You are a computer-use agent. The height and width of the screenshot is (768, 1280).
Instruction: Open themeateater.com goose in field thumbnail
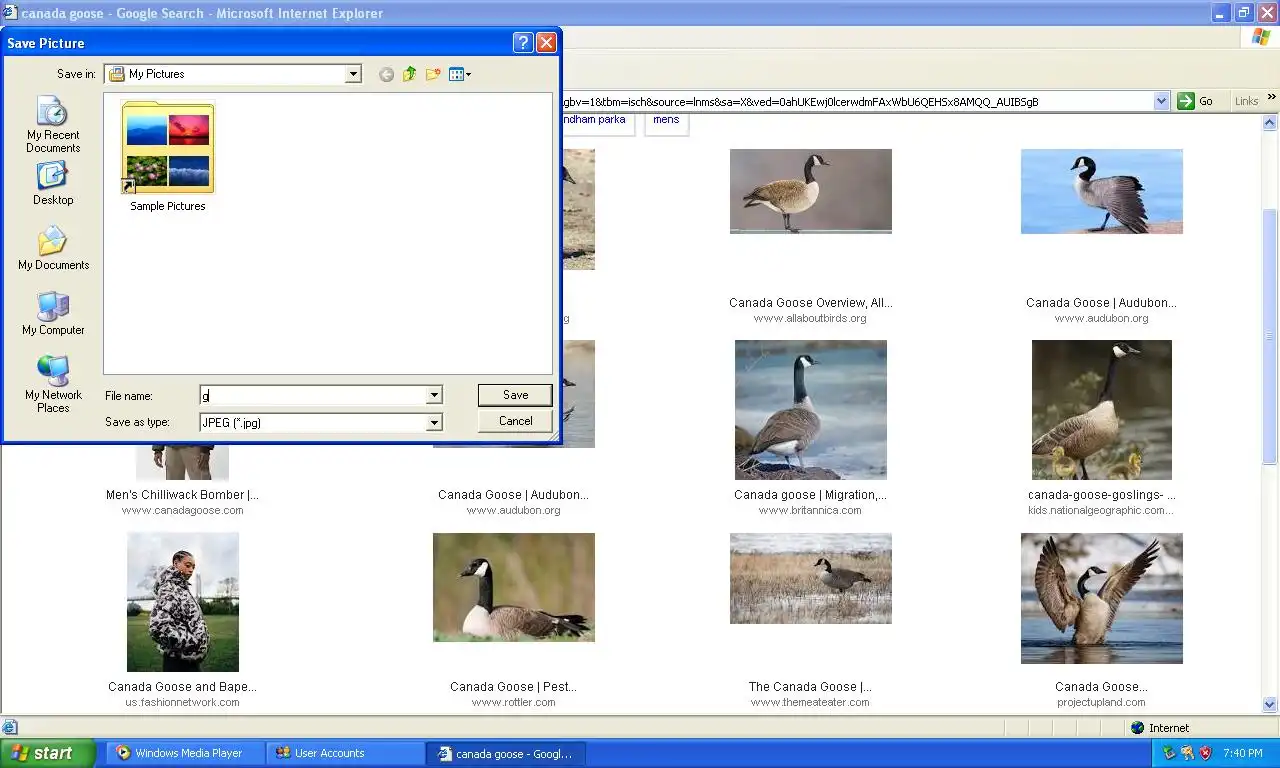(810, 578)
